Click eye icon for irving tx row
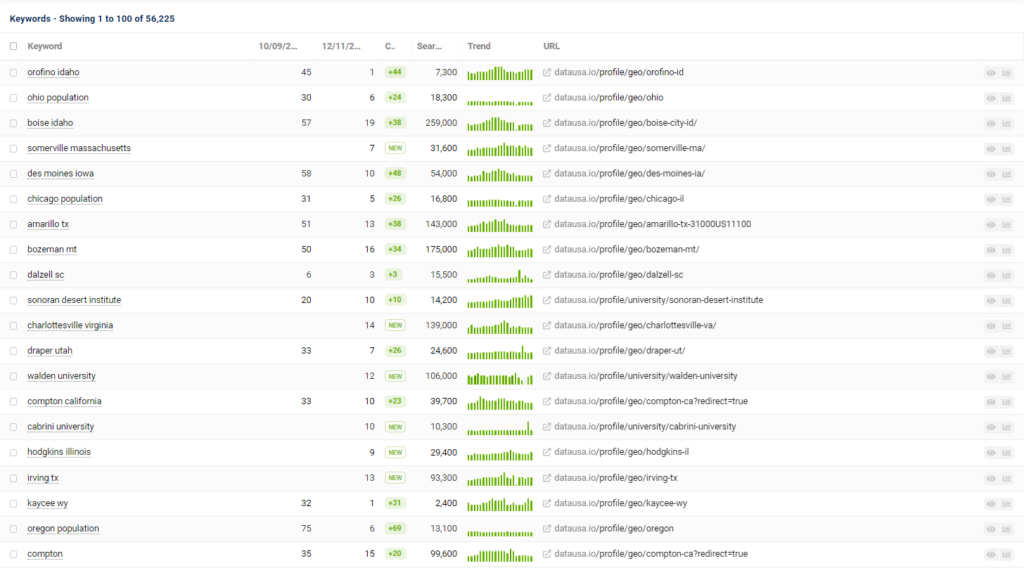This screenshot has height=568, width=1024. [990, 478]
